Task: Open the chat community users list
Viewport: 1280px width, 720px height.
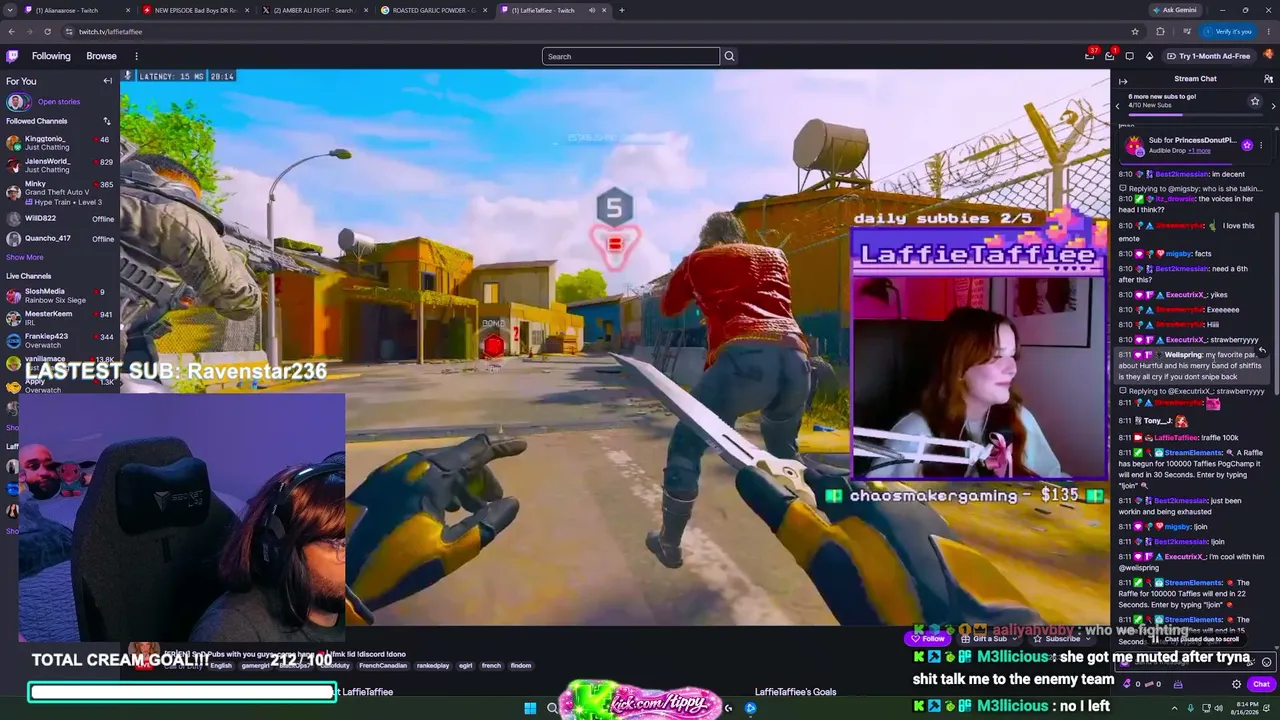Action: [1268, 79]
